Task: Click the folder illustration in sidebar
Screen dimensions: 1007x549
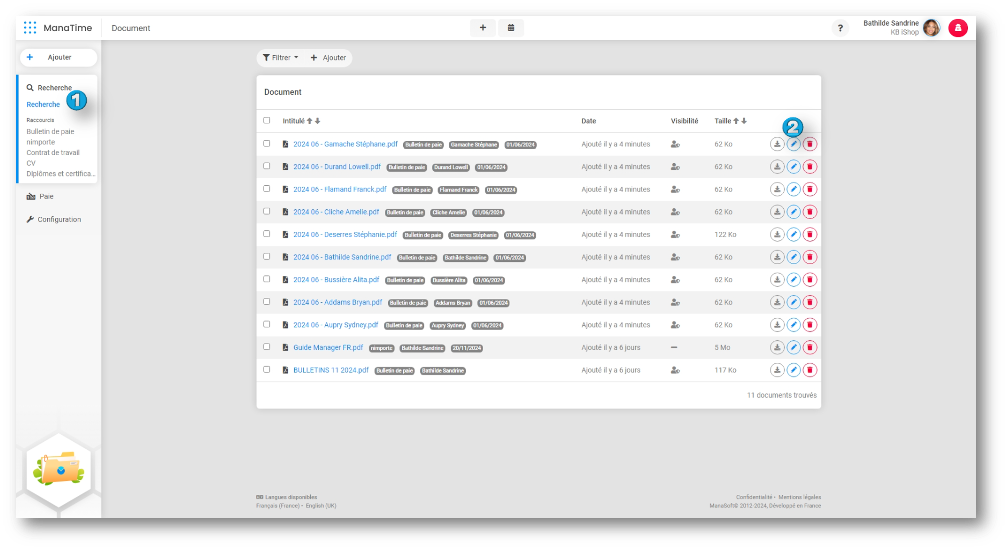Action: (59, 469)
